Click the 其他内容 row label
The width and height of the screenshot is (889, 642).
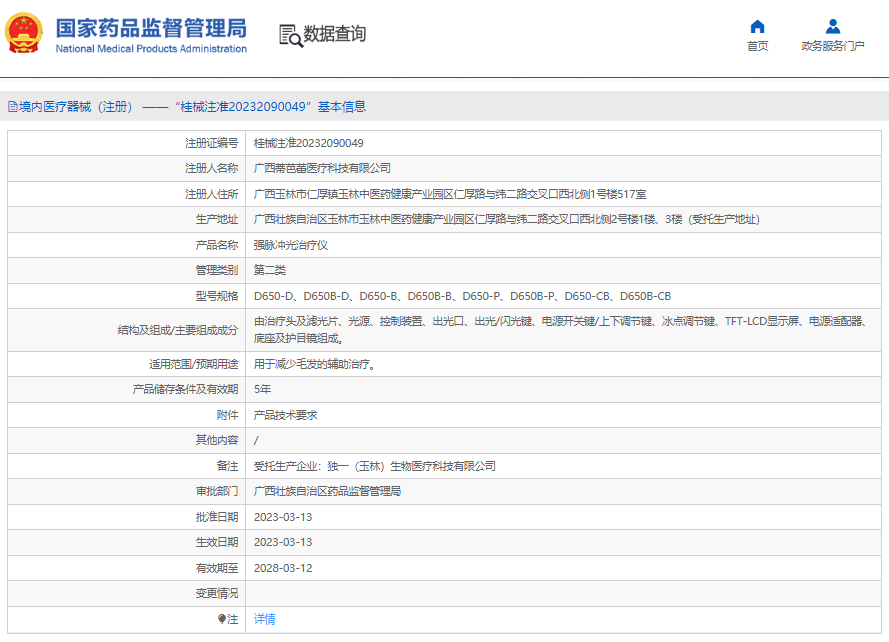217,440
